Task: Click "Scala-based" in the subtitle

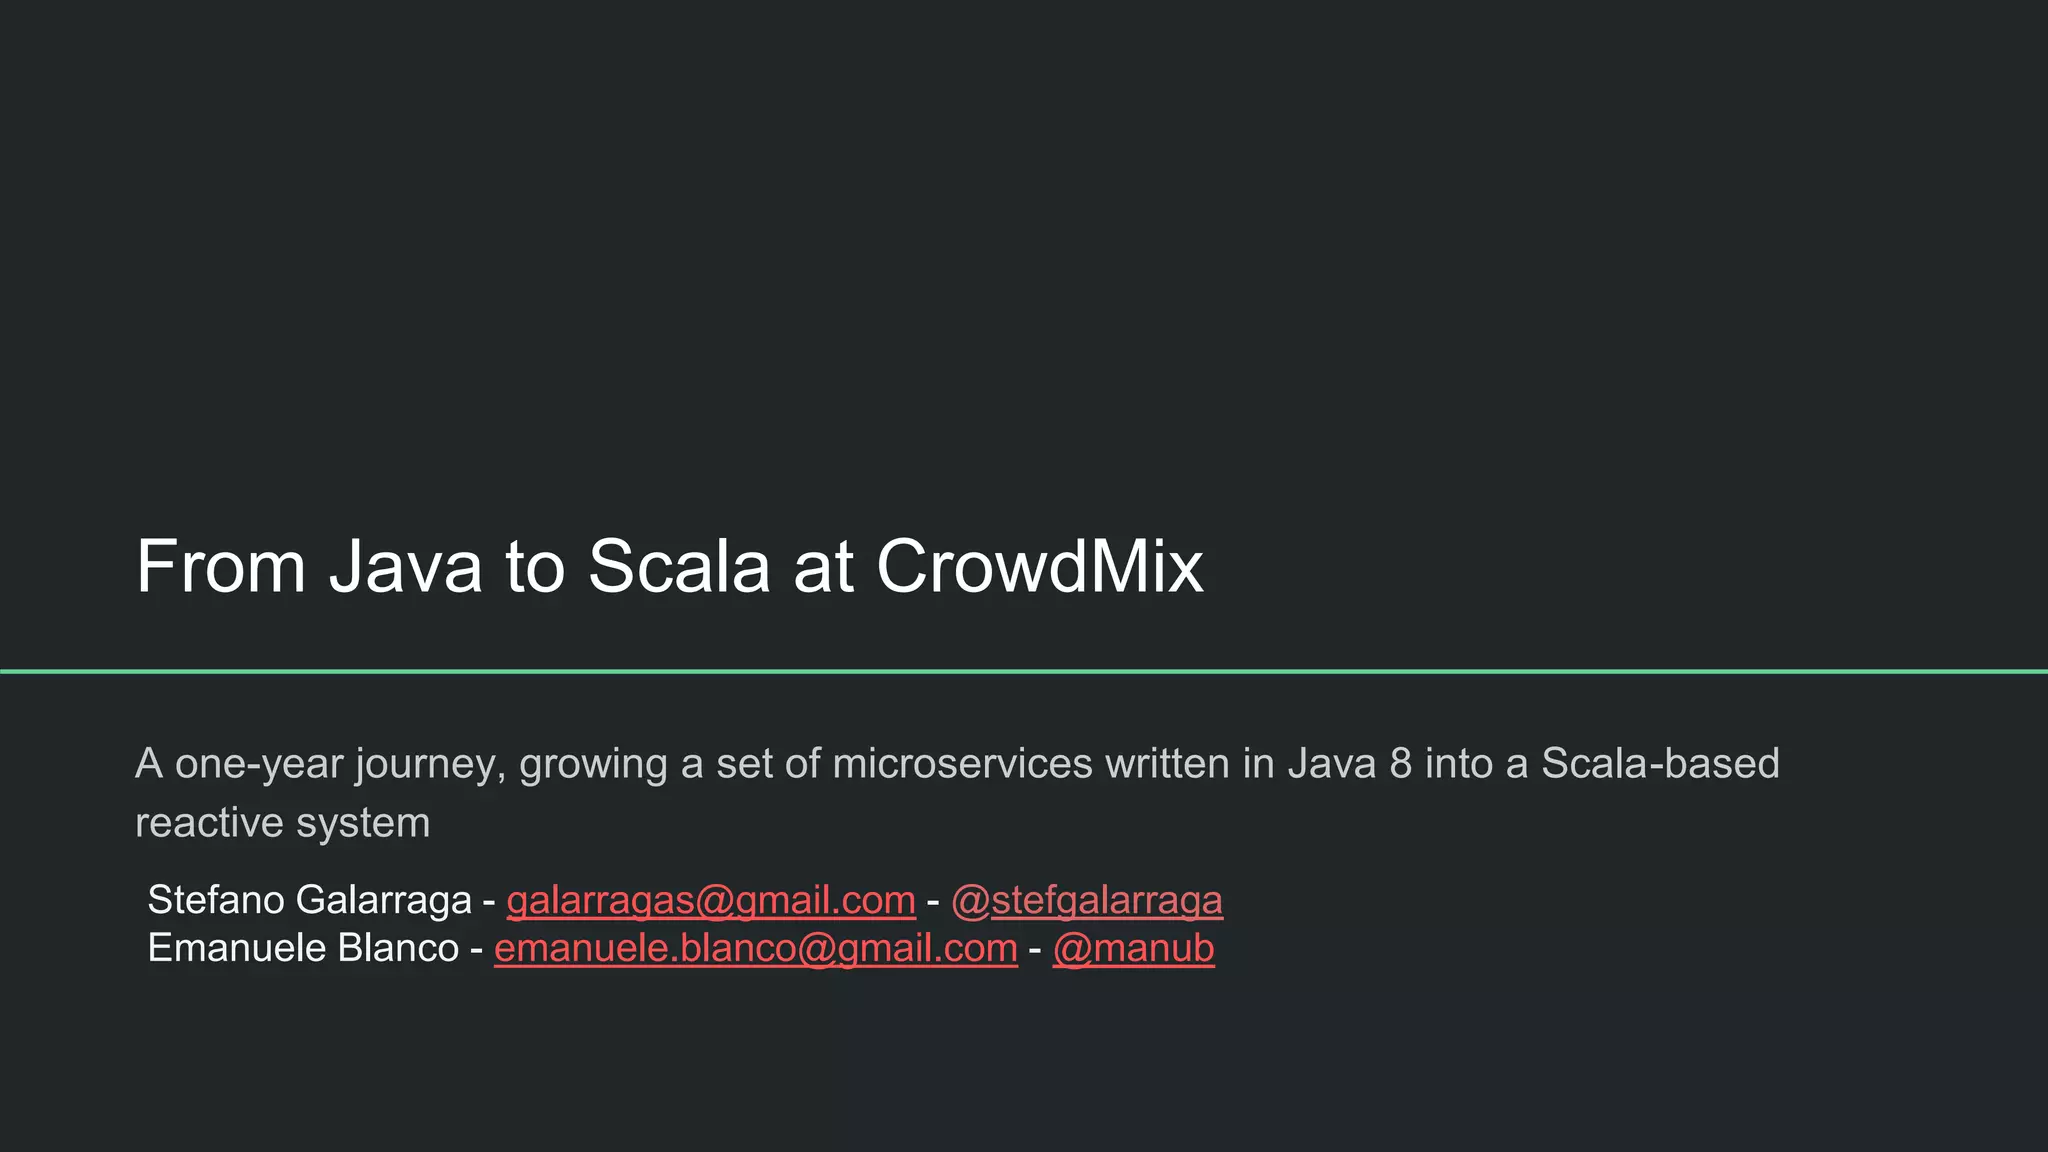Action: pos(1660,764)
